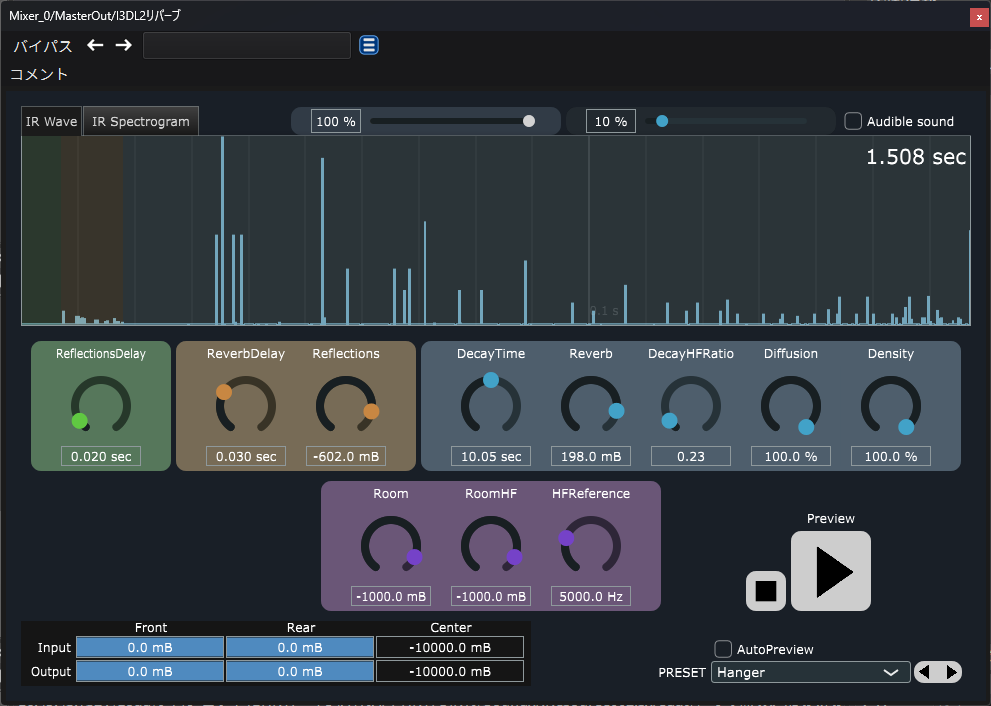Open the PRESET dropdown showing Hanger
The height and width of the screenshot is (706, 991).
[810, 672]
